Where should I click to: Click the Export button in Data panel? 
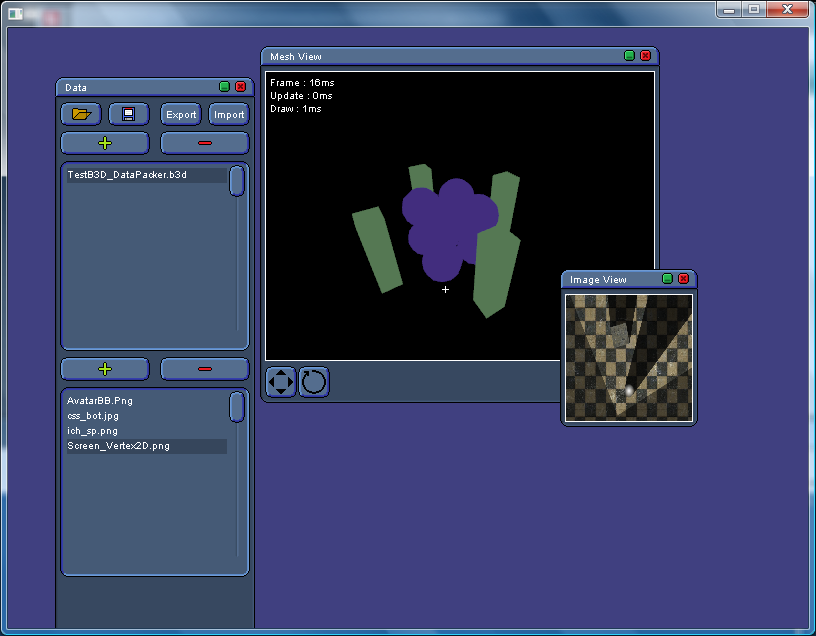point(181,114)
